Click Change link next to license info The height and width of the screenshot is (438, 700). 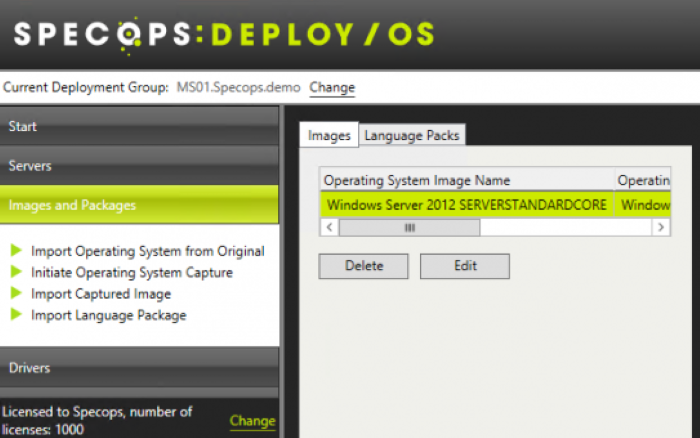point(252,421)
